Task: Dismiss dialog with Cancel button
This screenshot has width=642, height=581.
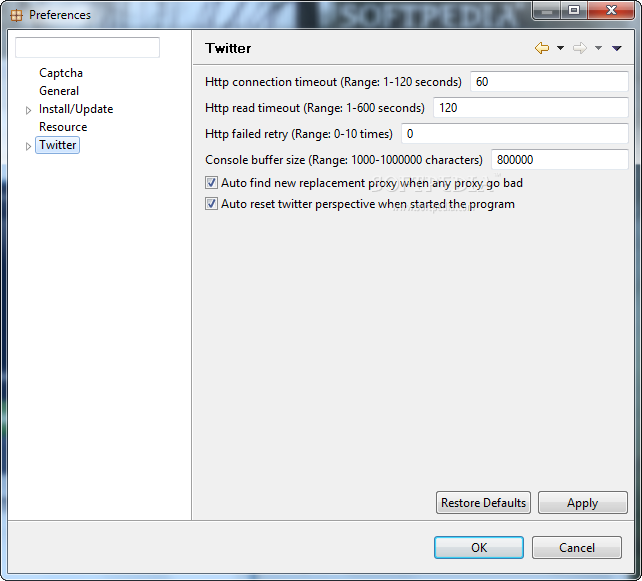Action: click(x=576, y=547)
